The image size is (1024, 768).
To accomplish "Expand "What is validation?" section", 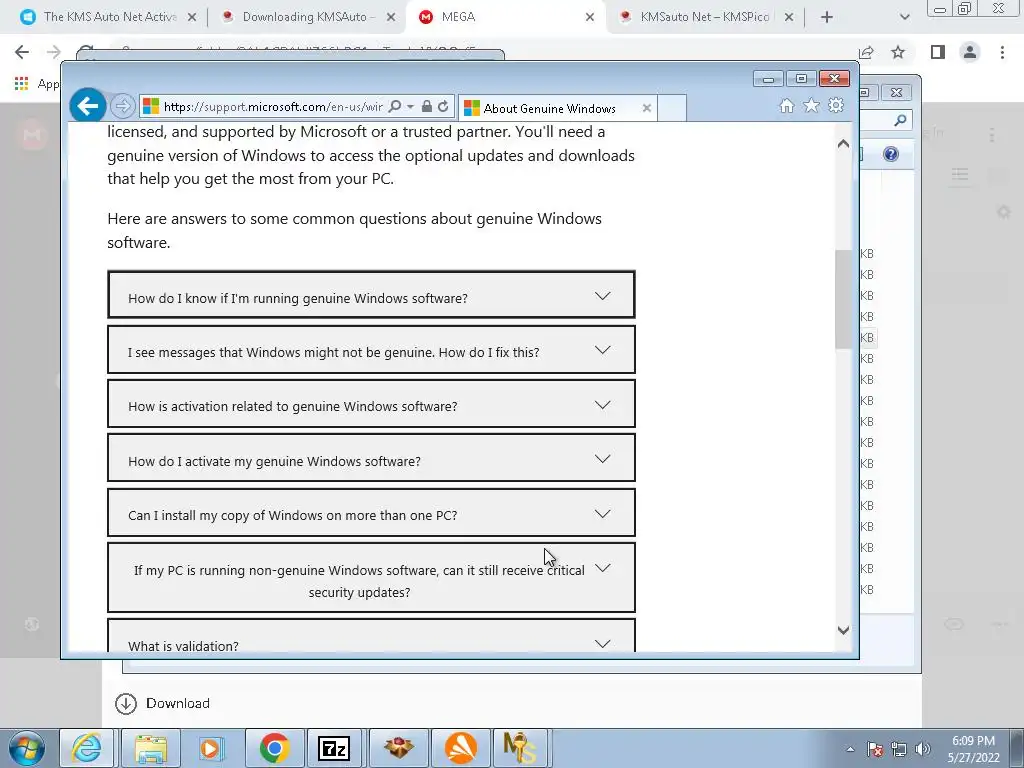I will click(371, 636).
